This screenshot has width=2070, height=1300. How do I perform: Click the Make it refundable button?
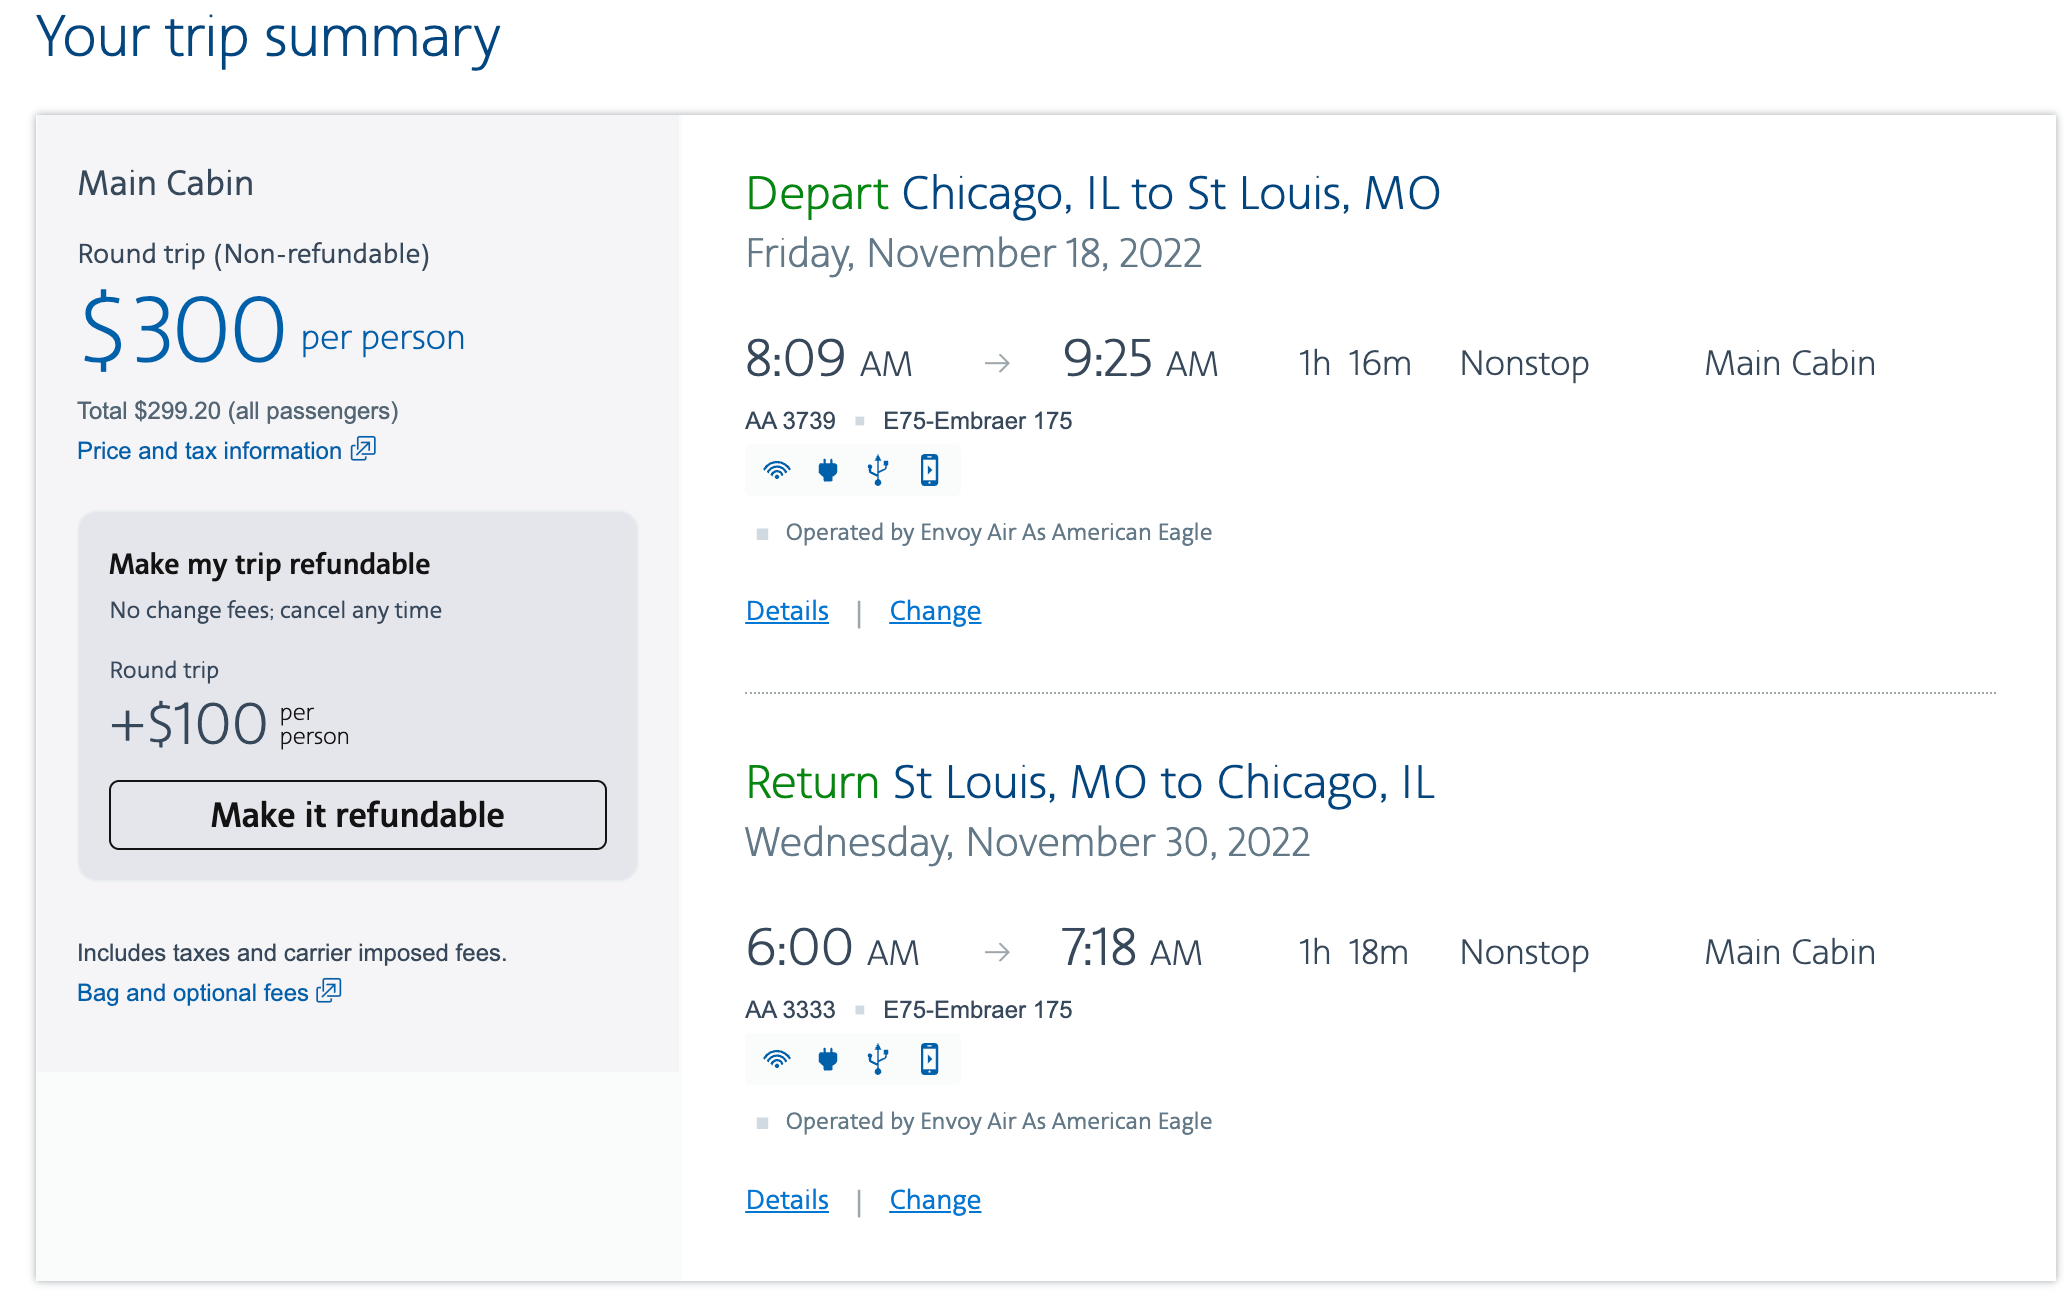pos(357,814)
